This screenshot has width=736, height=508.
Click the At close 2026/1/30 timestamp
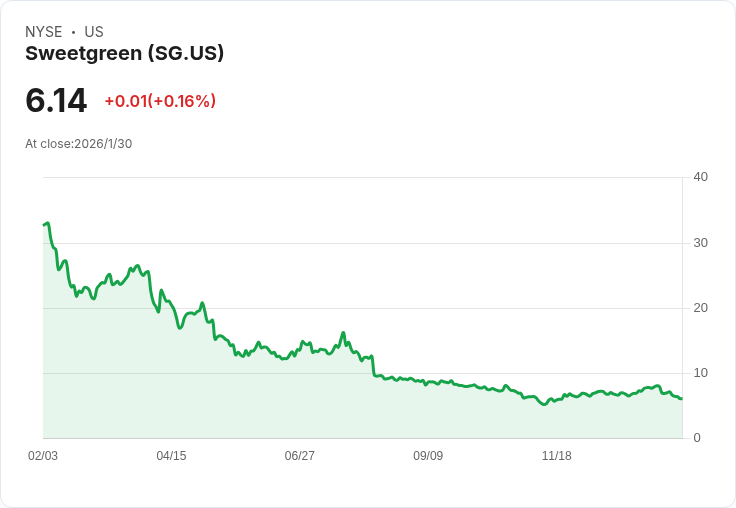tap(78, 143)
